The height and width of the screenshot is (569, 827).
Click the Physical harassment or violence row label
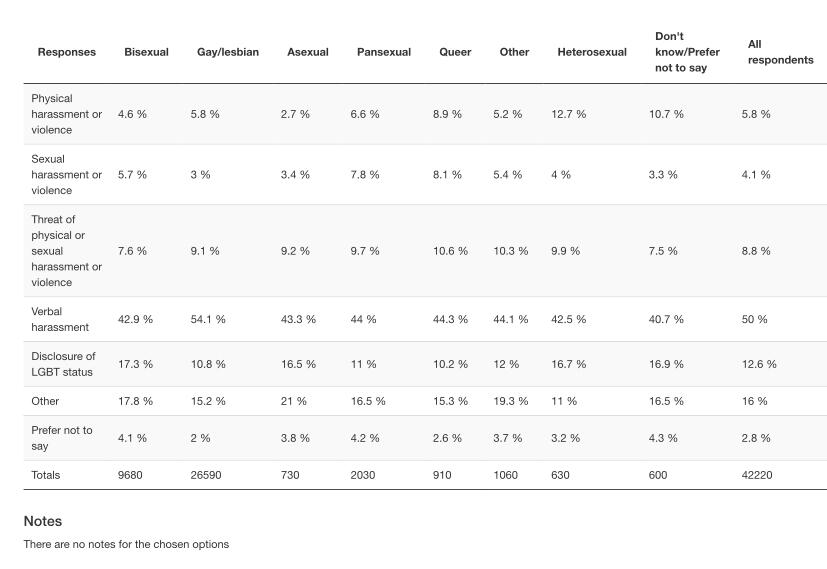tap(66, 114)
